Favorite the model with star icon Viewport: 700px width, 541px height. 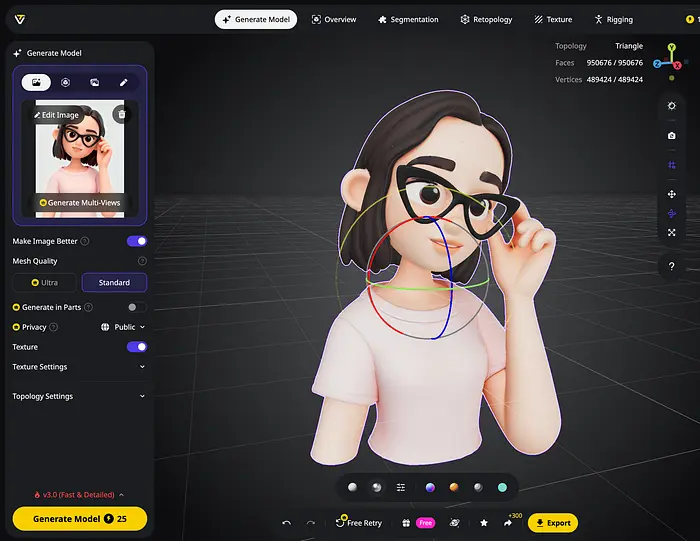click(x=484, y=523)
